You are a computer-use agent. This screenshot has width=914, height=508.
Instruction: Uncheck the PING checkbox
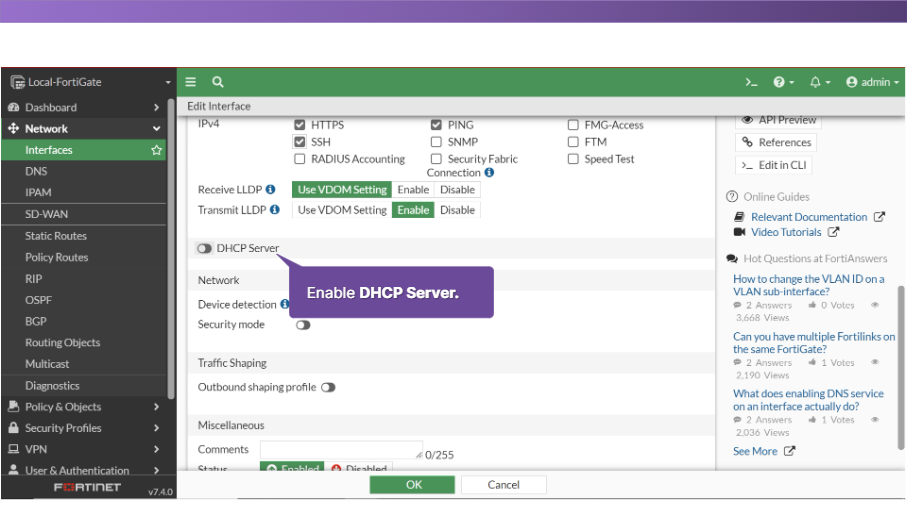(436, 125)
